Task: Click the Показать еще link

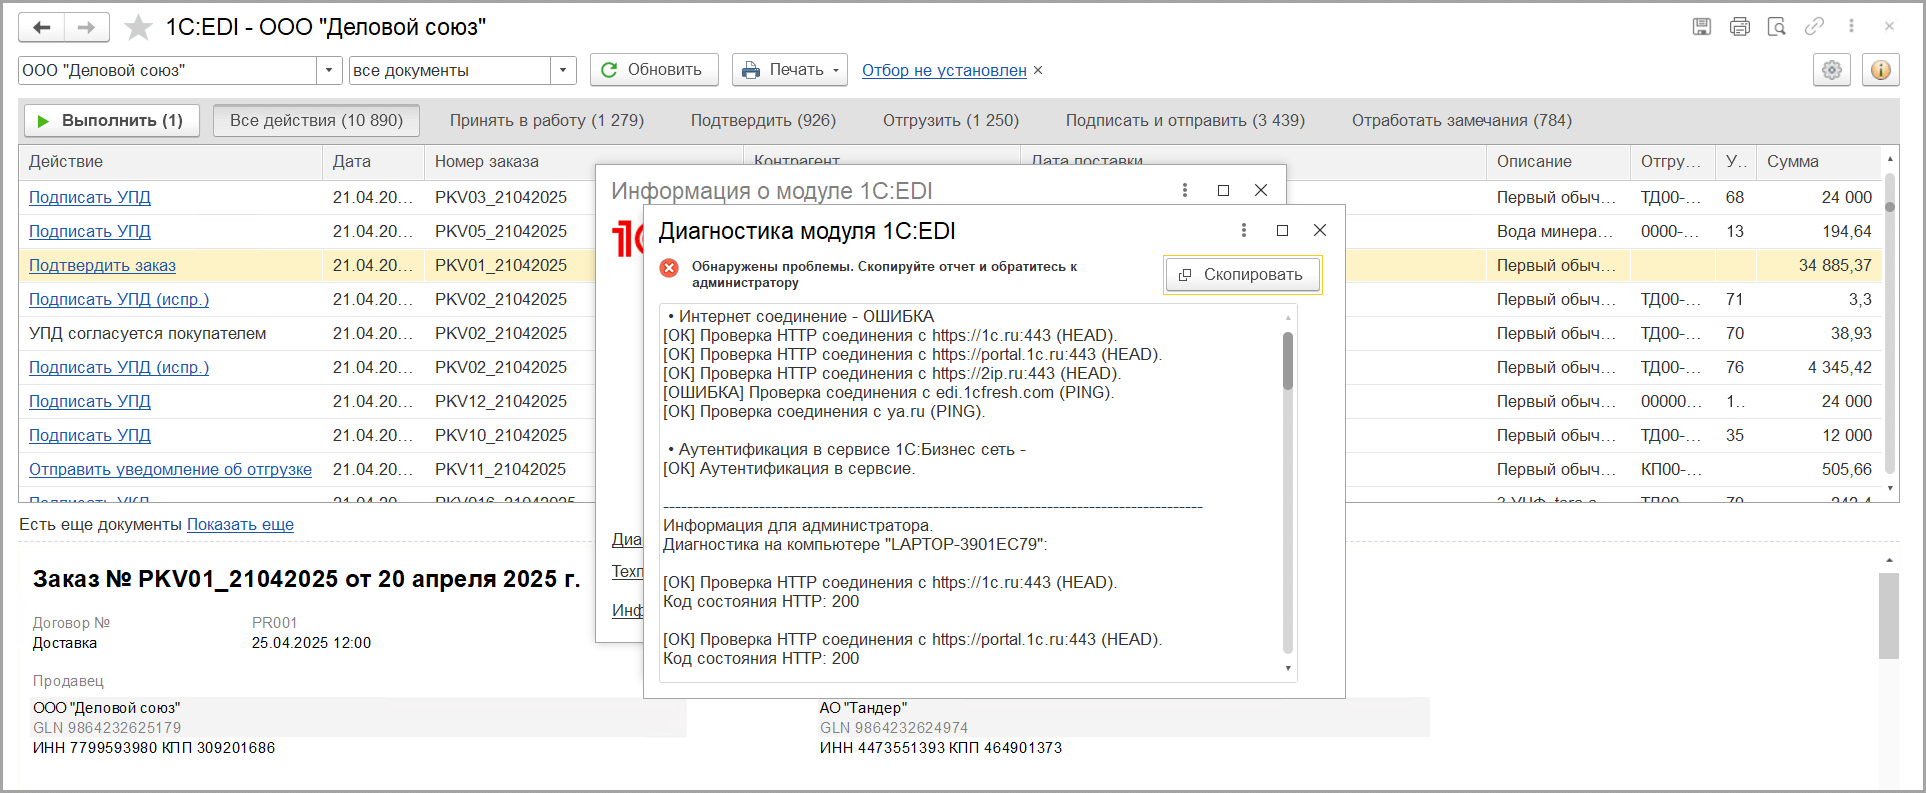Action: [x=240, y=524]
